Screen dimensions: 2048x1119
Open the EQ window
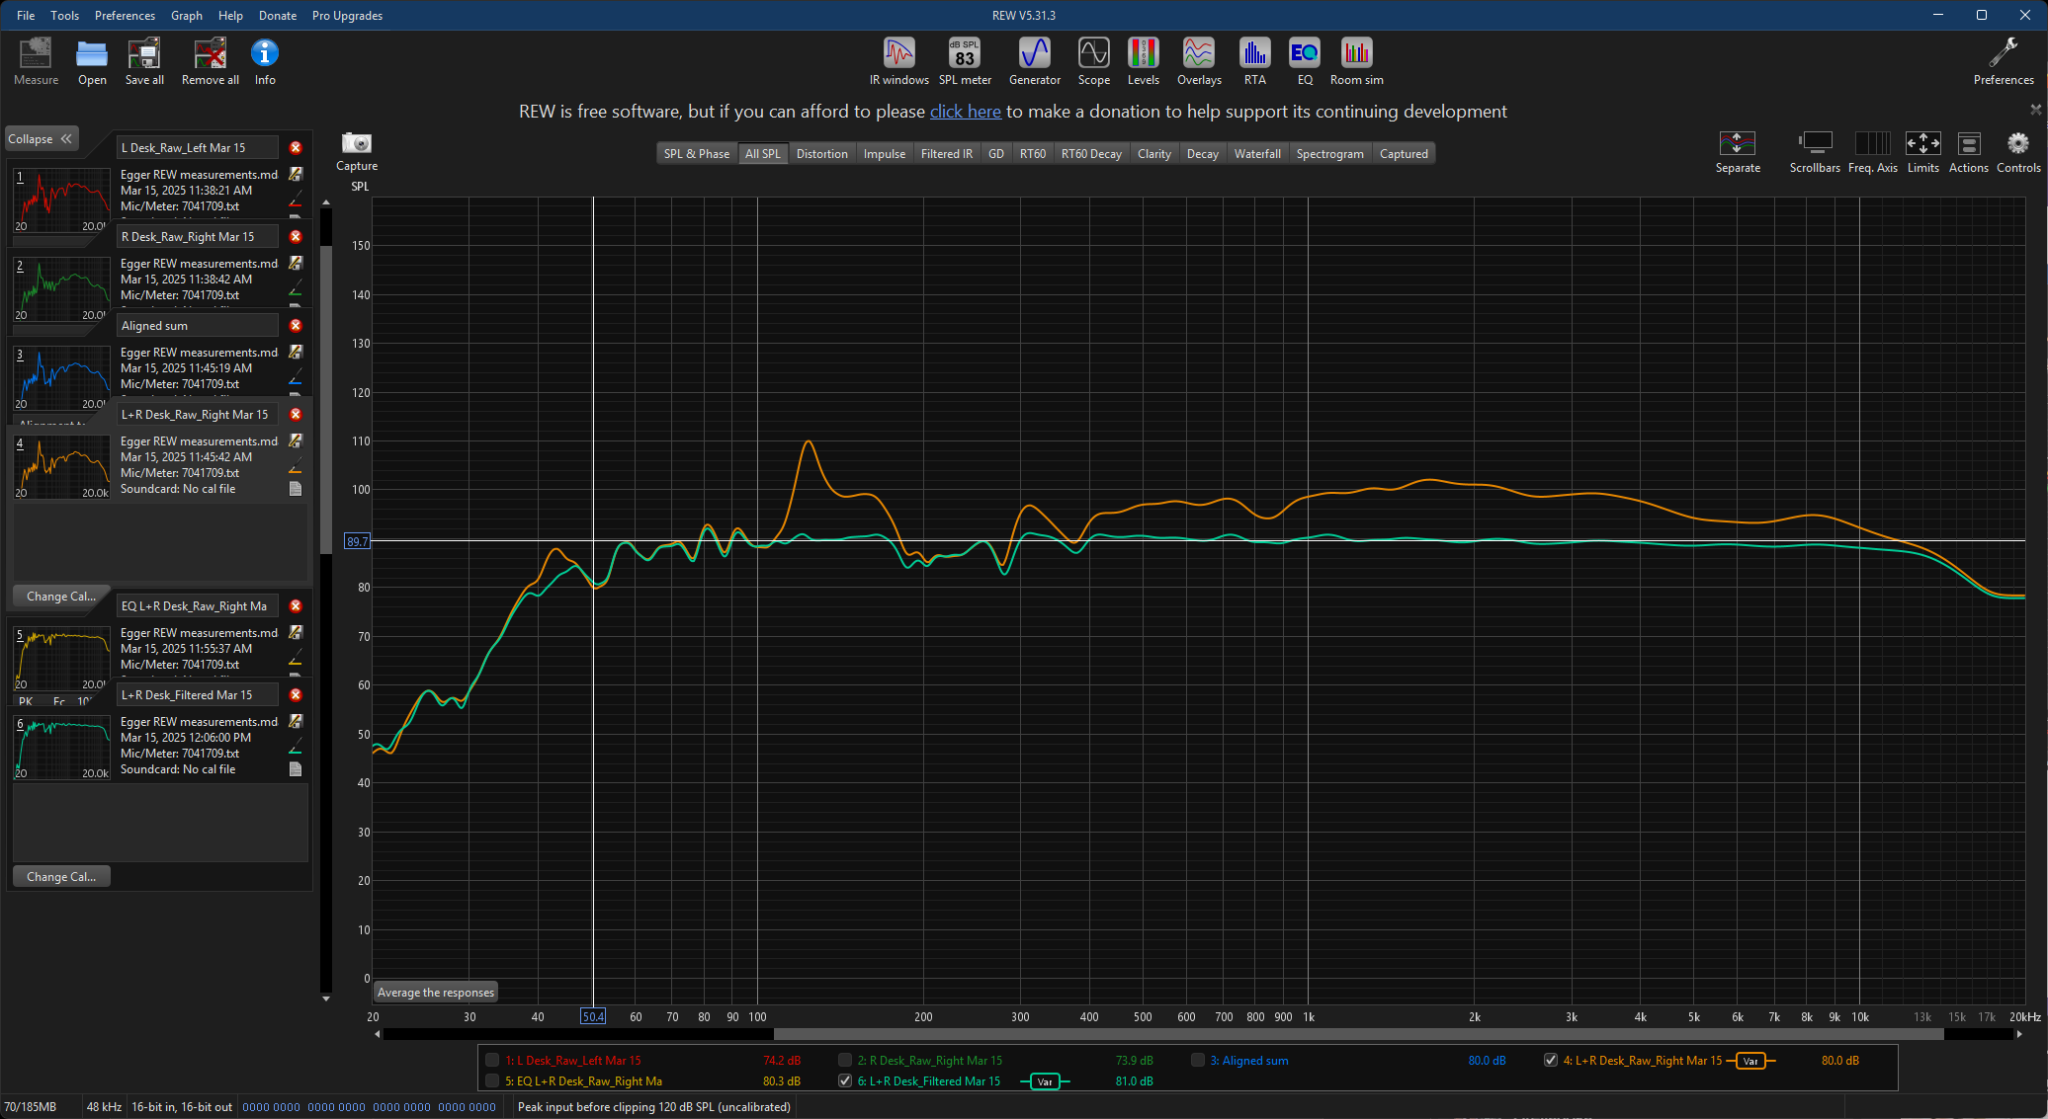pyautogui.click(x=1304, y=61)
